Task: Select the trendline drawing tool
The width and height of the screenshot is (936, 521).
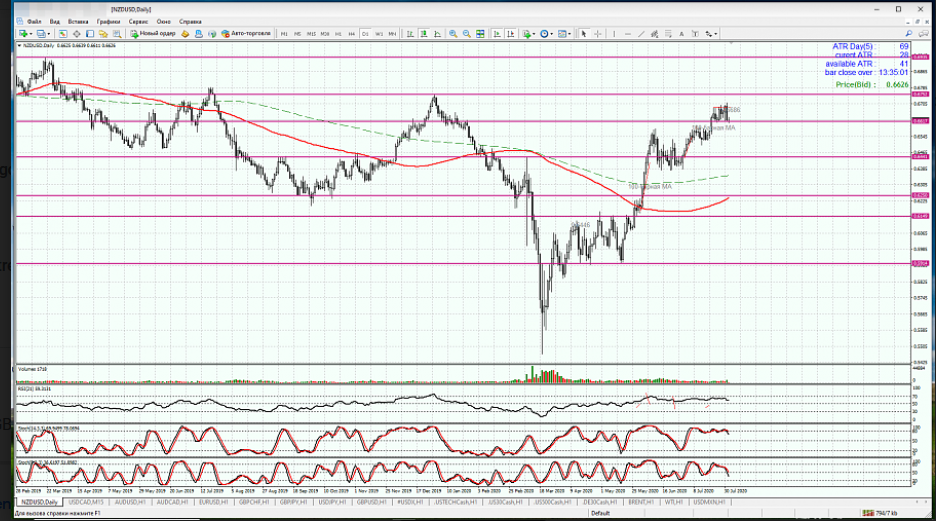Action: 641,34
